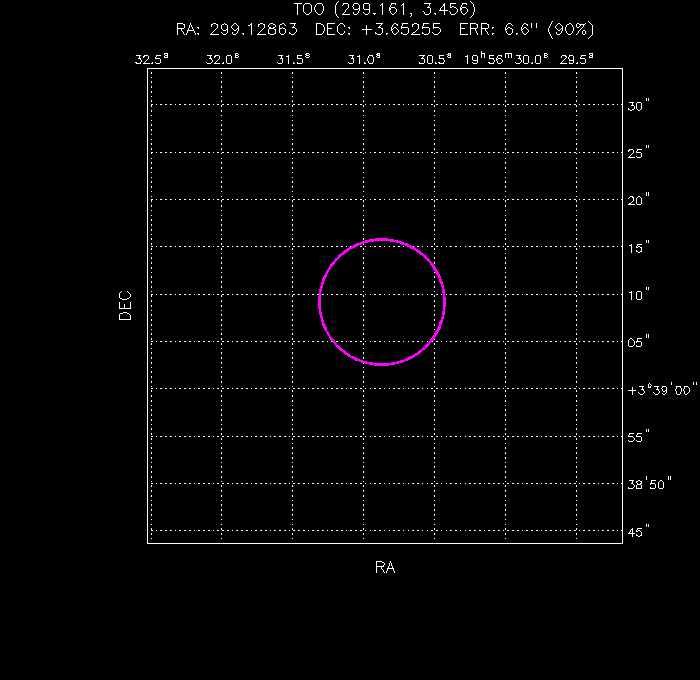Screen dimensions: 700x680
Task: Click the 05" declination tick label
Action: click(x=638, y=342)
